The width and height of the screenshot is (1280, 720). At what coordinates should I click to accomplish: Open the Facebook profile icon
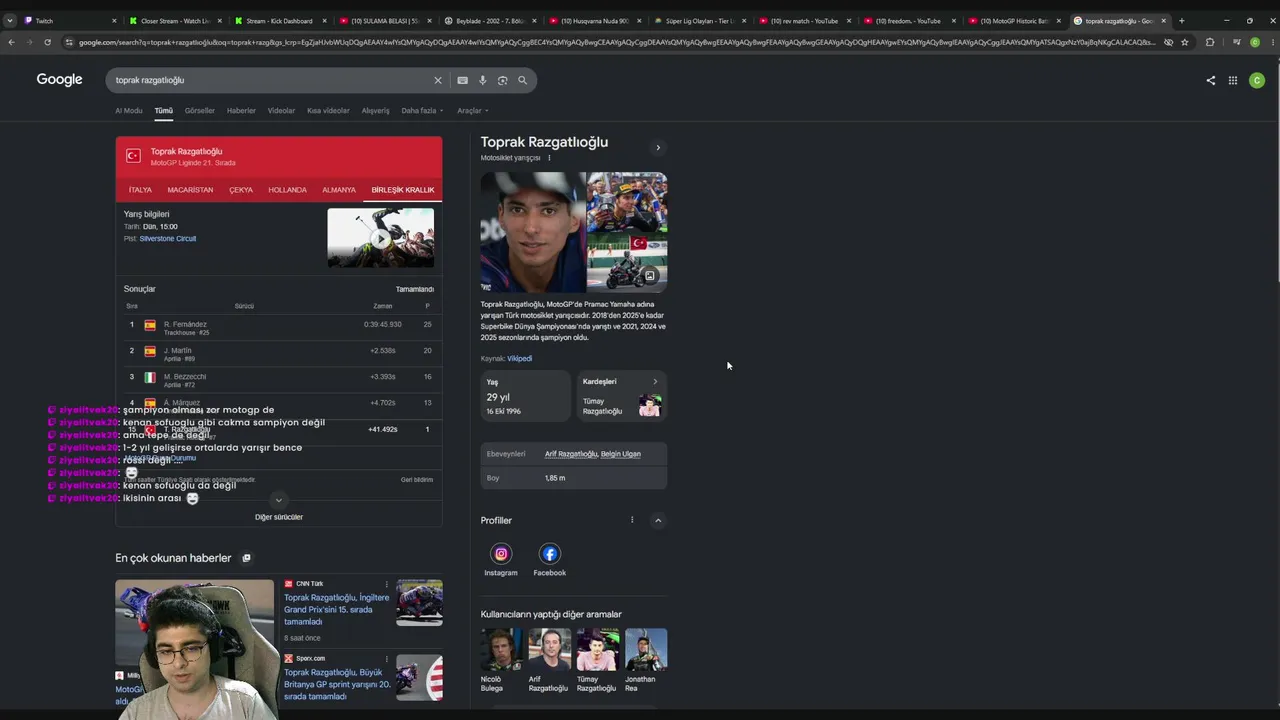[x=549, y=554]
